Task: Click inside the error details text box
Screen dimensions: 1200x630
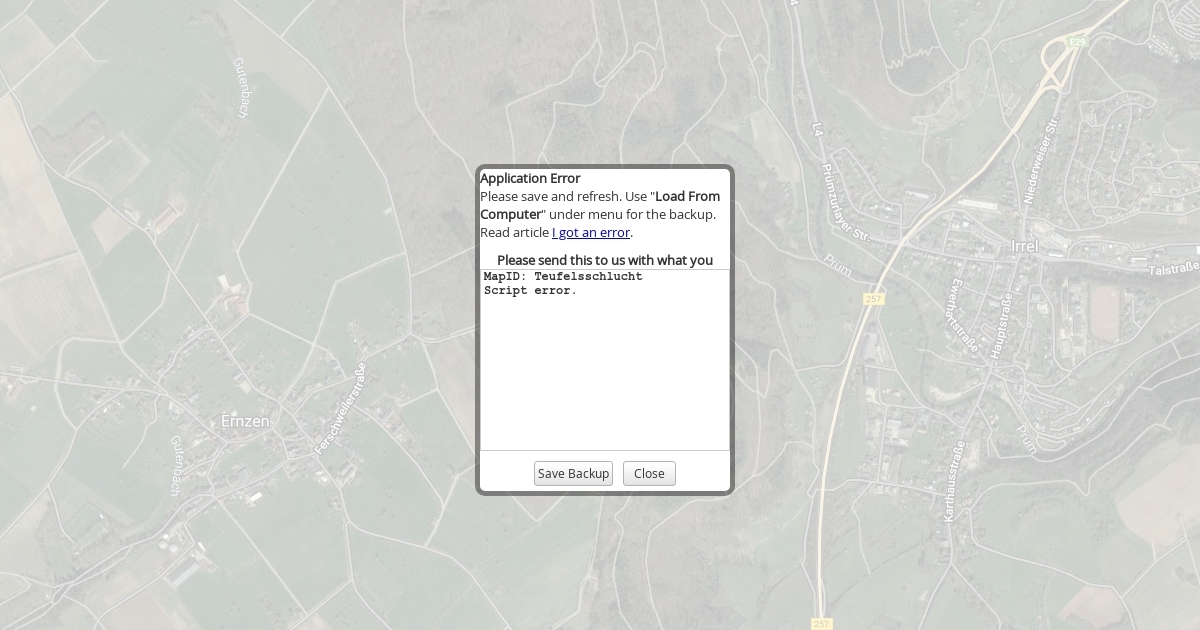Action: tap(605, 360)
